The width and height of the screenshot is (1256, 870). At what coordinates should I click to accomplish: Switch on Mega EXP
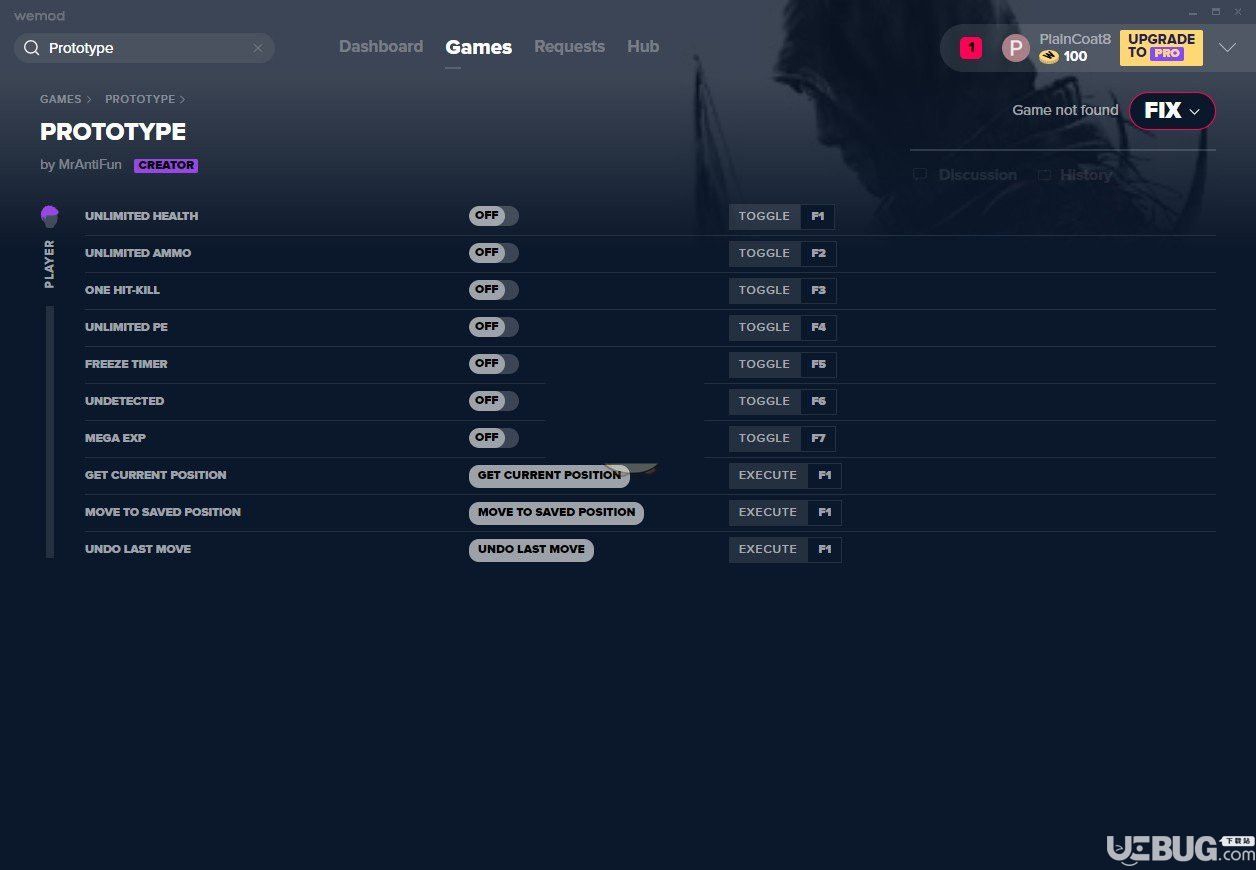494,438
